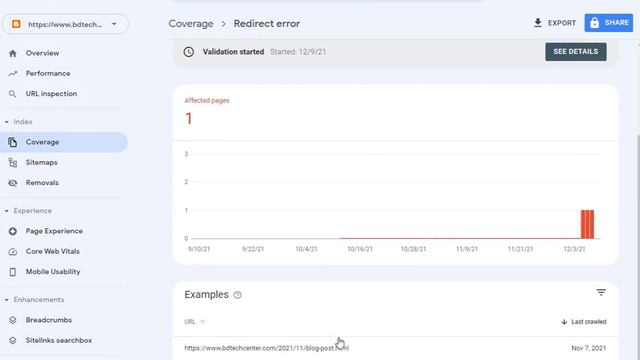The height and width of the screenshot is (360, 640).
Task: Click the lock icon on Share
Action: click(595, 23)
